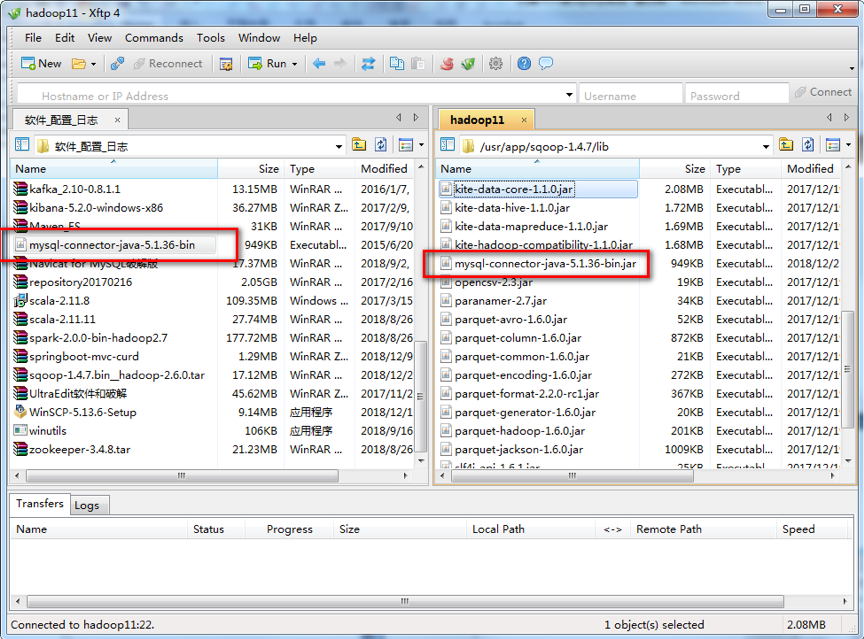Click the Run button

(x=267, y=63)
